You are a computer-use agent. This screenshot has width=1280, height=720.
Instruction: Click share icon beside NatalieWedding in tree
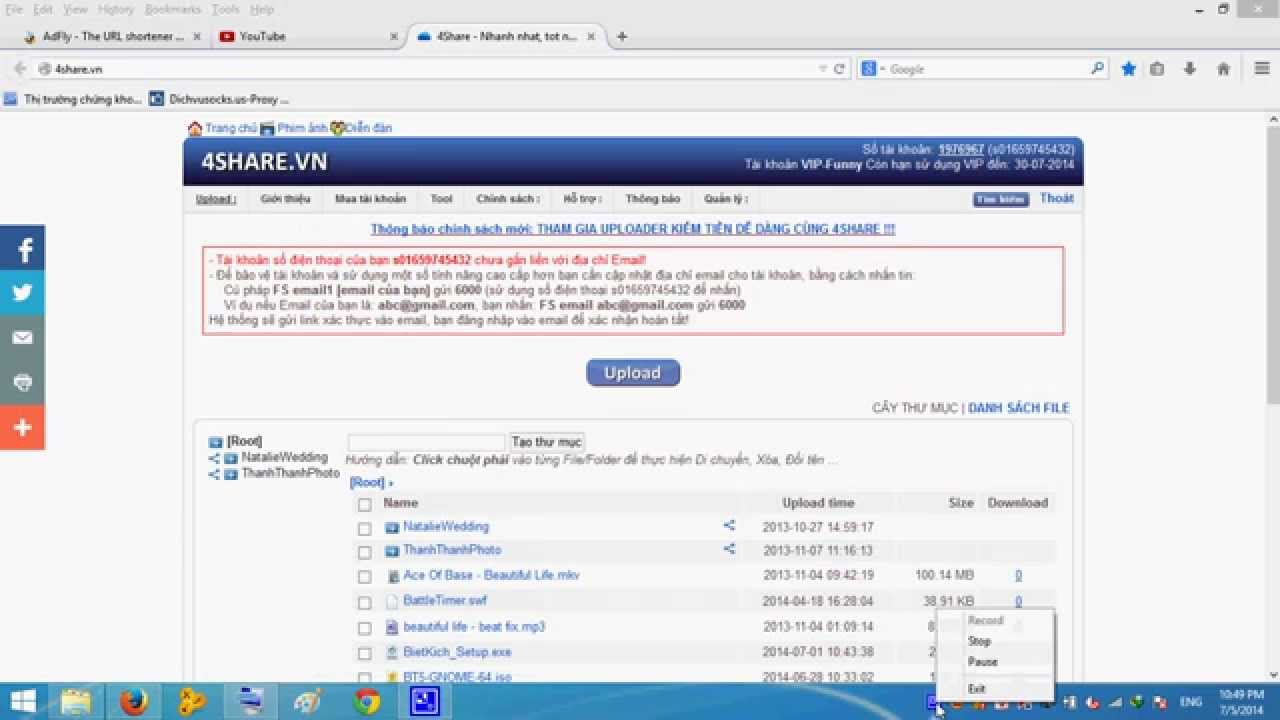coord(214,458)
